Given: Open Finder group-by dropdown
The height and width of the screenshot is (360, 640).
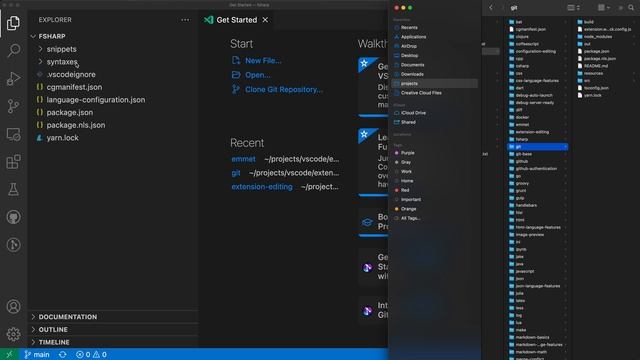Looking at the screenshot, I should (x=604, y=7).
